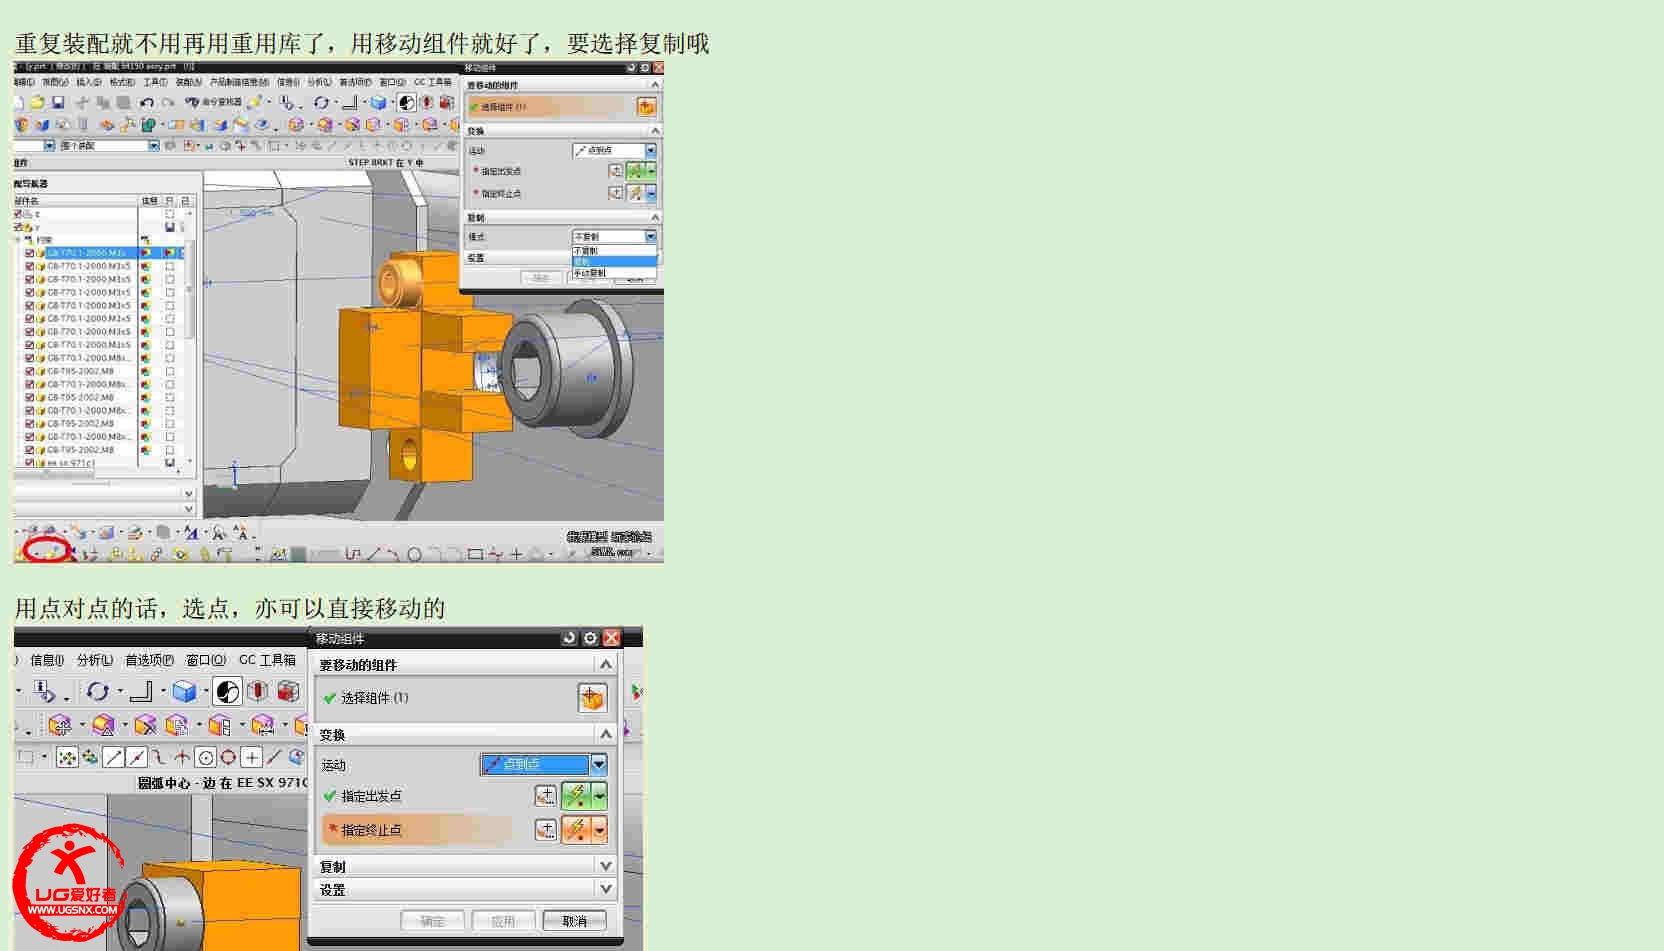Viewport: 1664px width, 951px height.
Task: Click selection filter combo box in upper toolbar
Action: [x=109, y=146]
